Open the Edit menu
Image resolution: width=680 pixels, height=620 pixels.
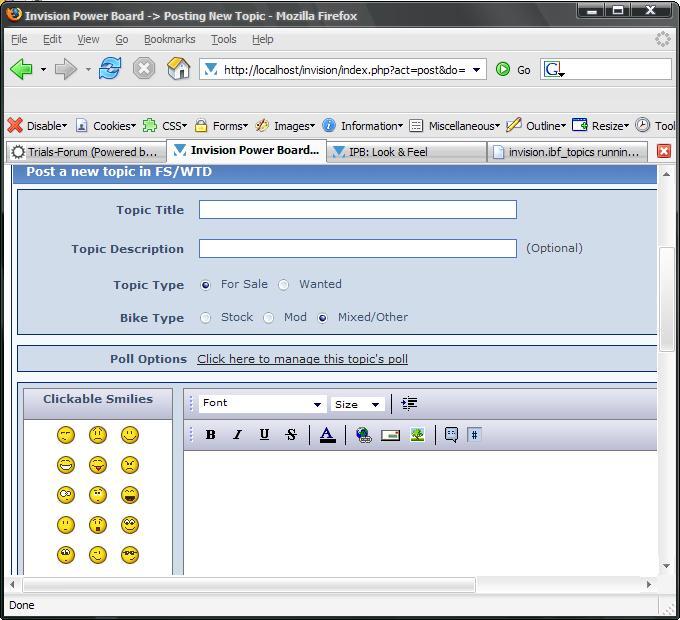tap(52, 39)
